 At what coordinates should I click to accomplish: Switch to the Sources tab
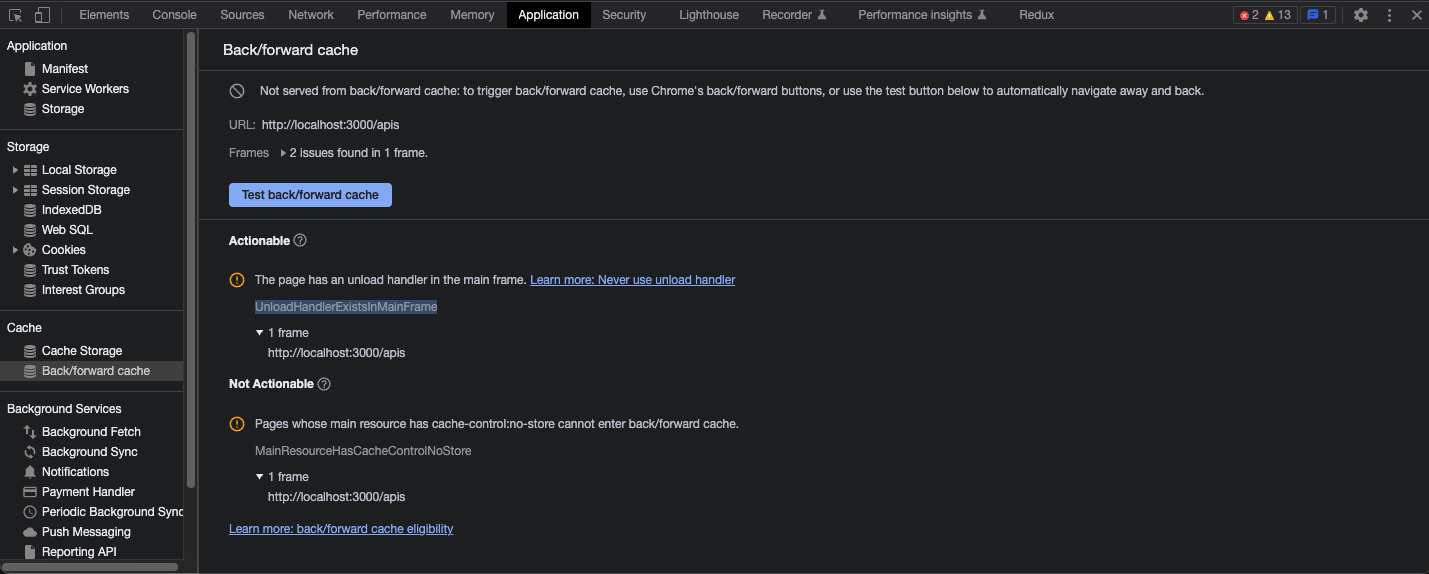(242, 15)
